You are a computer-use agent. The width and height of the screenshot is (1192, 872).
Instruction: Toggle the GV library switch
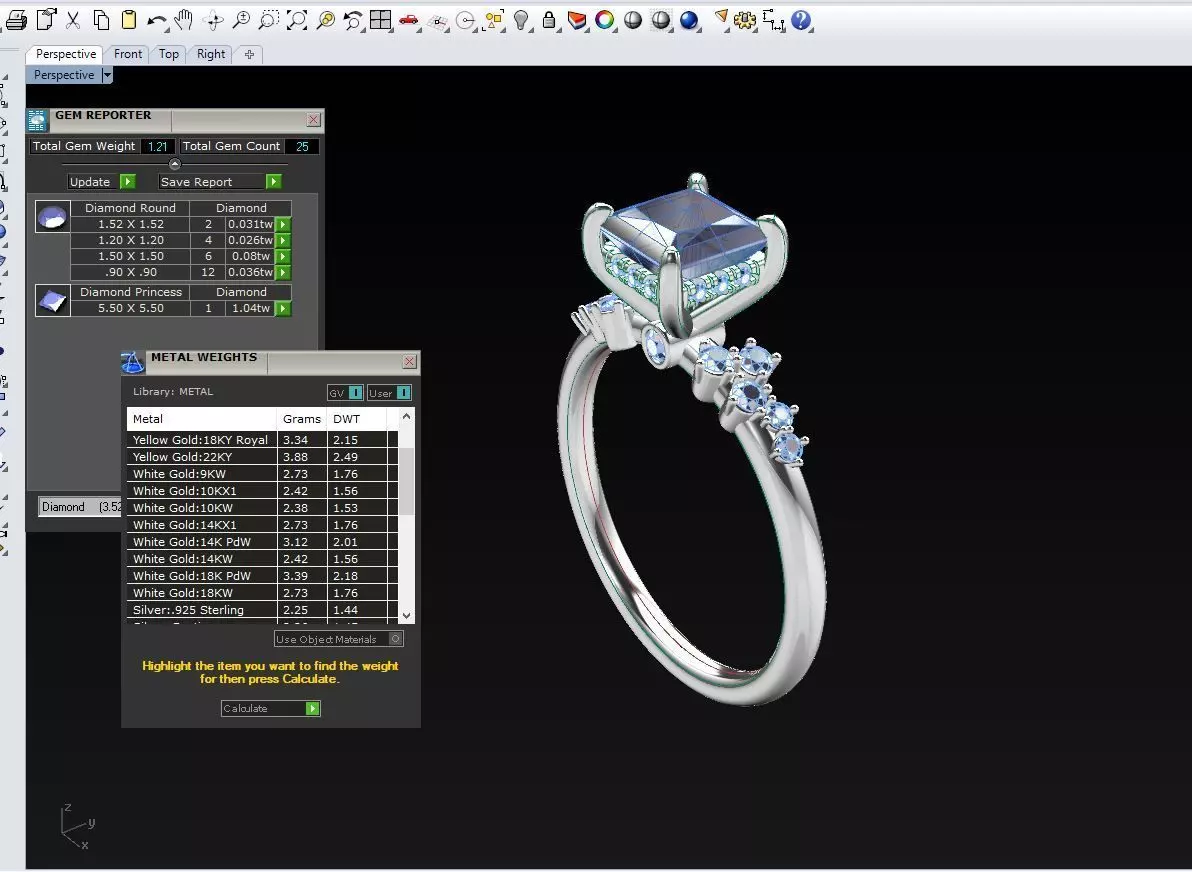click(x=355, y=393)
